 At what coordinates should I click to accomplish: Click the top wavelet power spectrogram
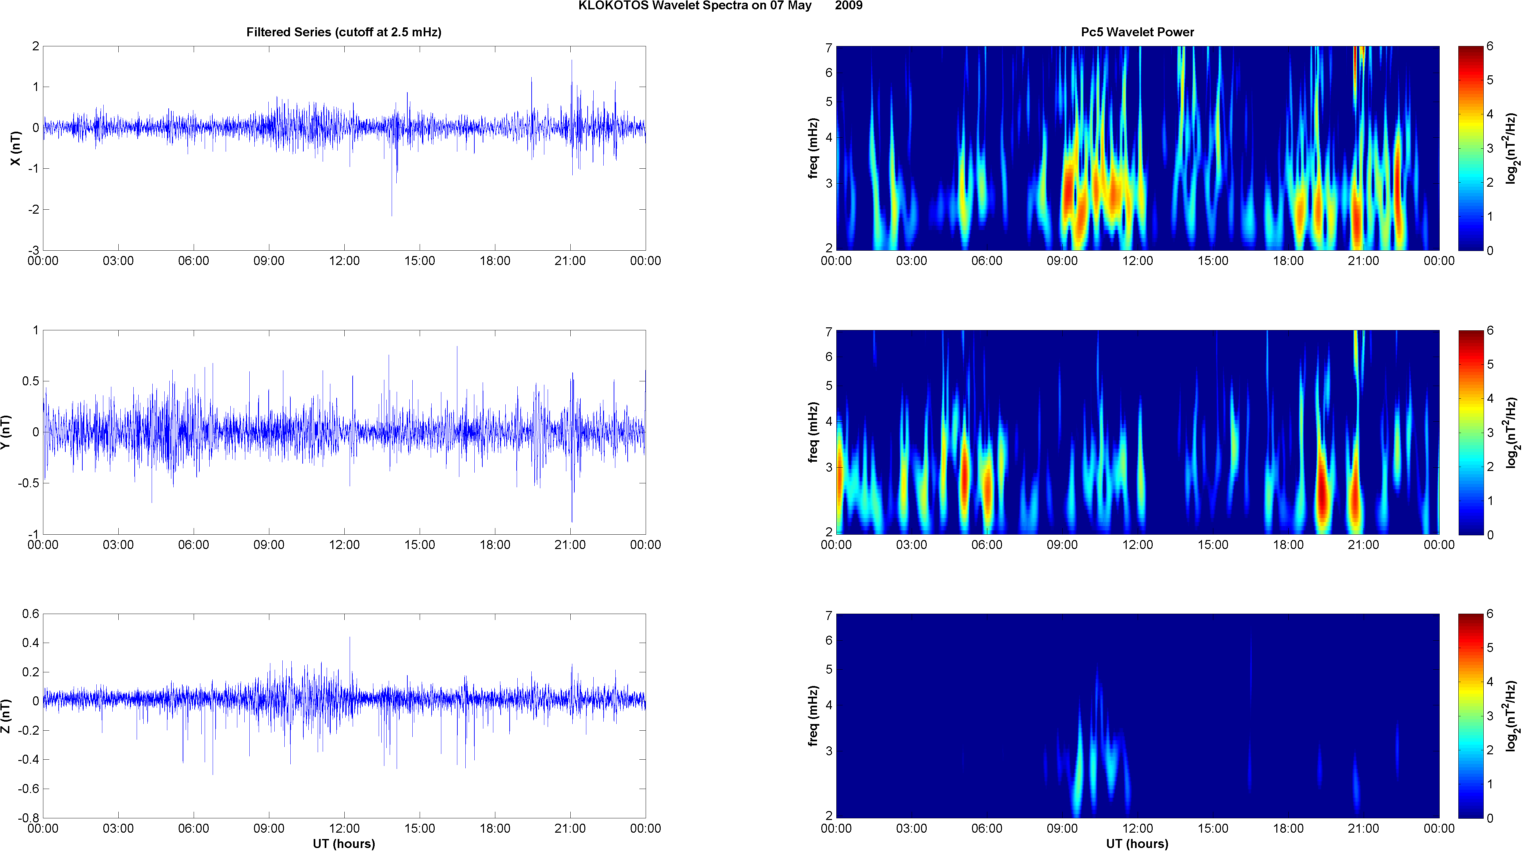[1137, 148]
